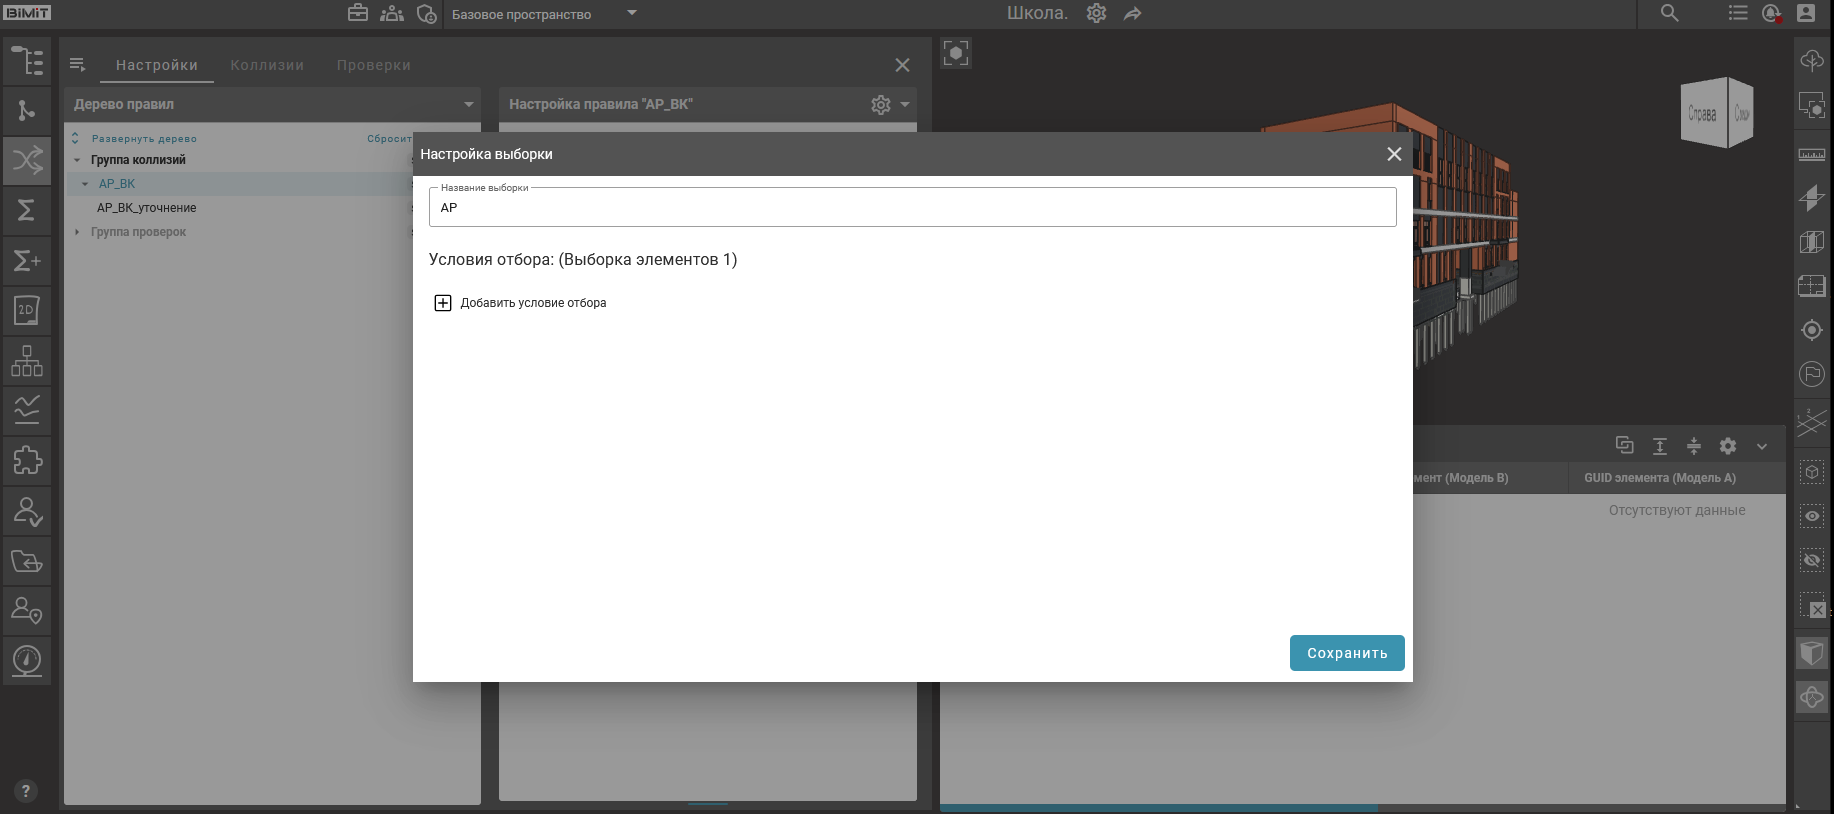Open the ruler measurement tool
The image size is (1834, 814).
pos(1811,154)
